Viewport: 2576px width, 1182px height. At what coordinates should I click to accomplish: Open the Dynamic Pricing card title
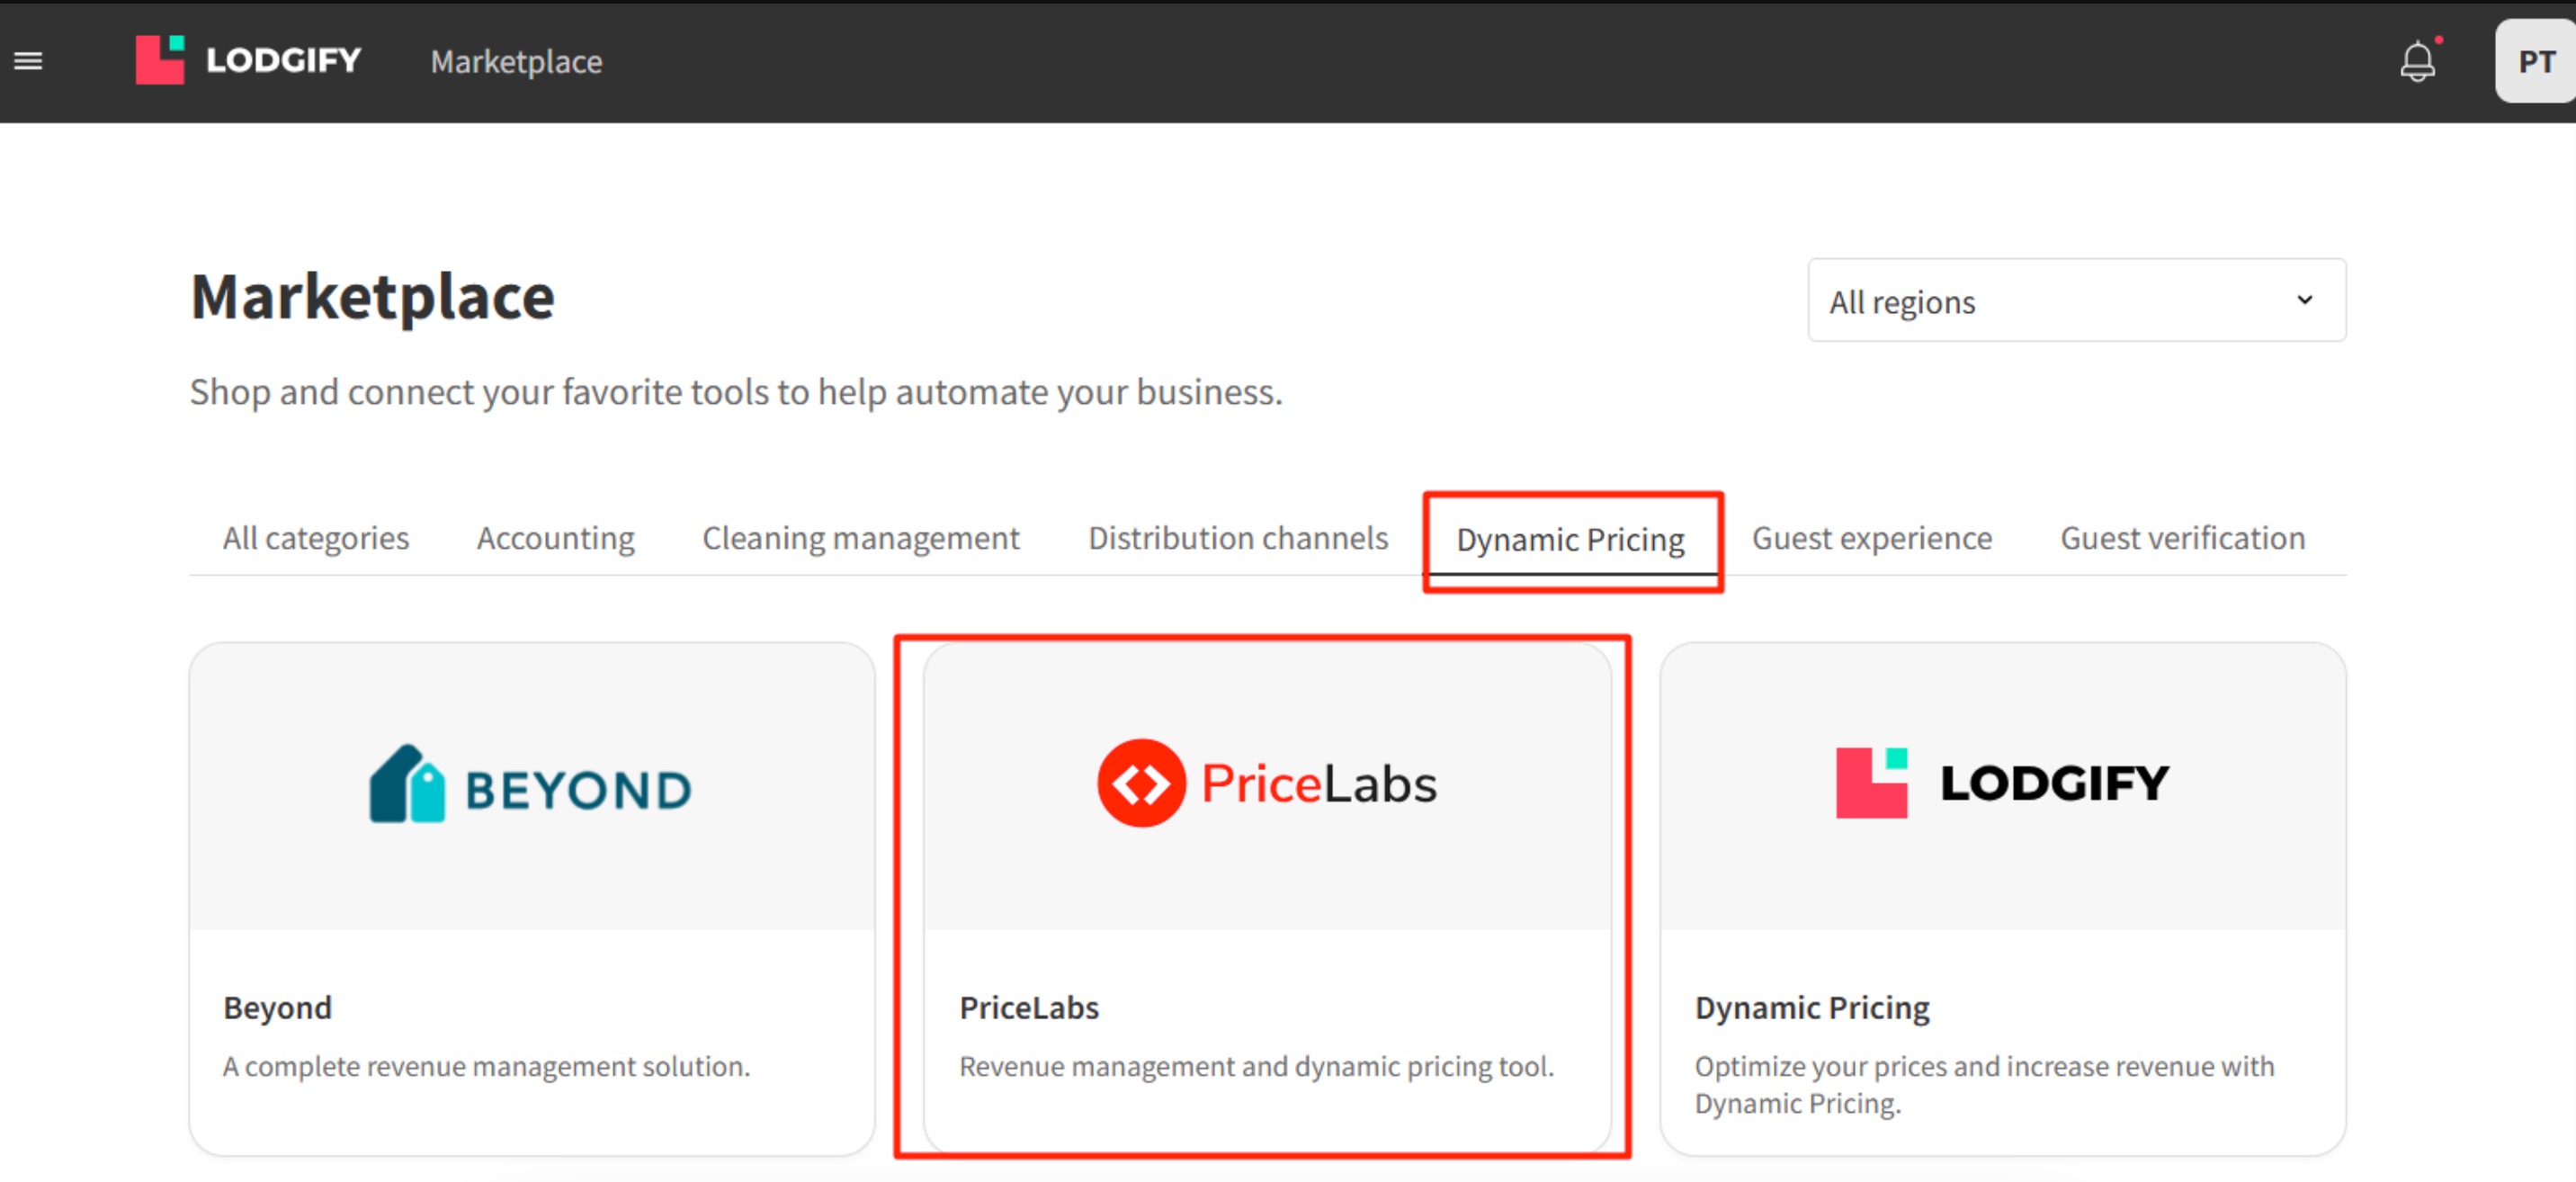(1812, 1007)
